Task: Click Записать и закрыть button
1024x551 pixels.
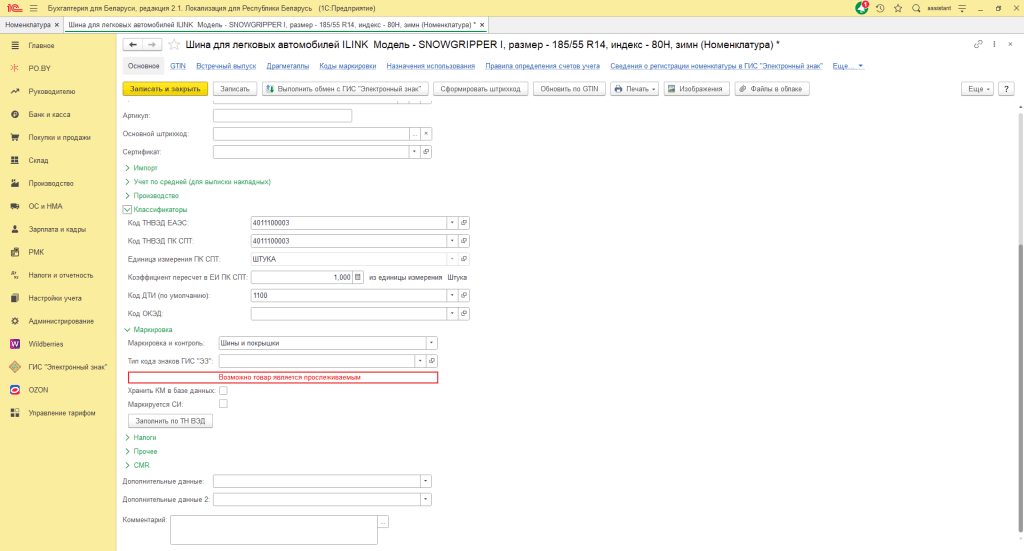Action: [165, 89]
